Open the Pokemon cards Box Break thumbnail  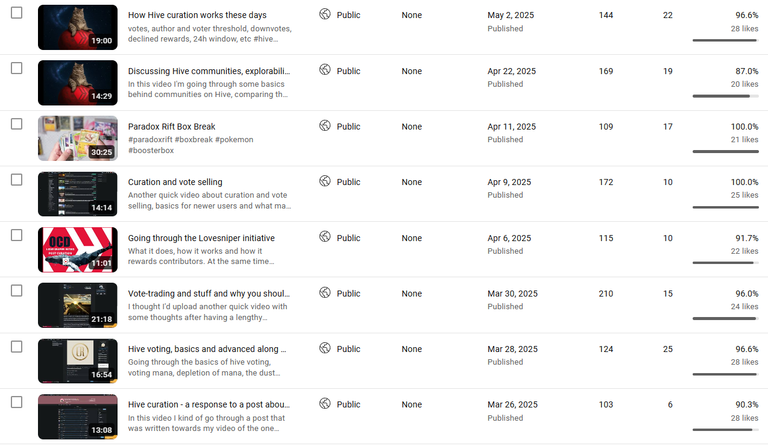click(78, 139)
